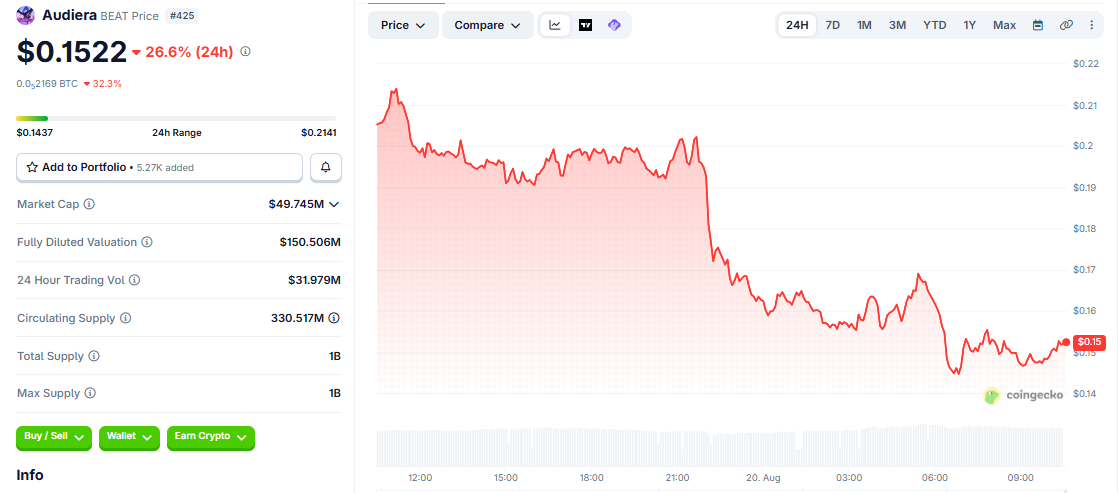Select the Max time range tab
This screenshot has height=493, width=1118.
1005,25
